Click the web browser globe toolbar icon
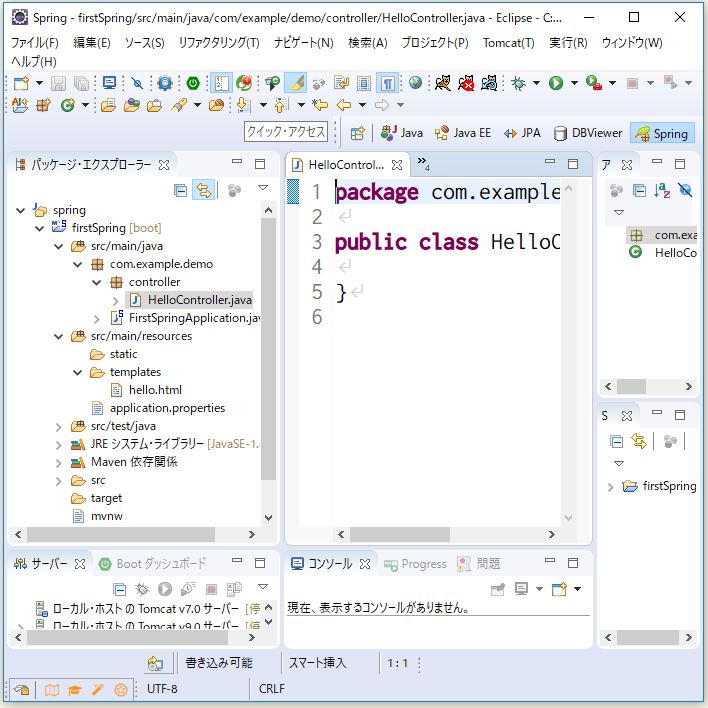The width and height of the screenshot is (708, 708). (415, 83)
